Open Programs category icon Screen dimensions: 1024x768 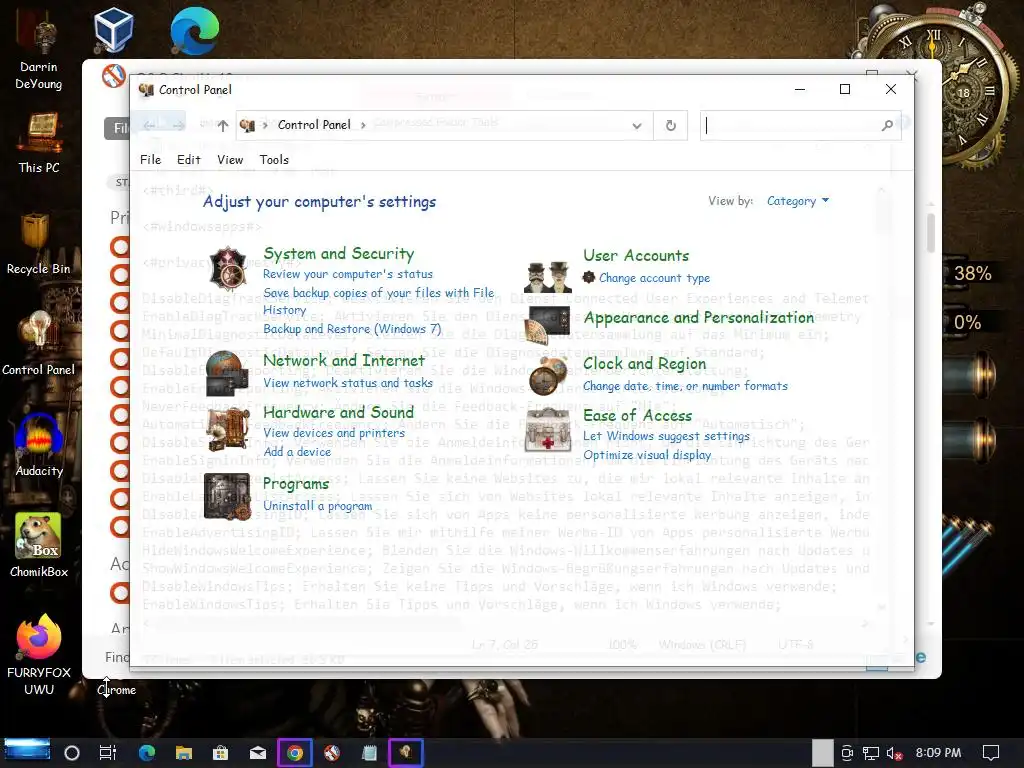227,496
